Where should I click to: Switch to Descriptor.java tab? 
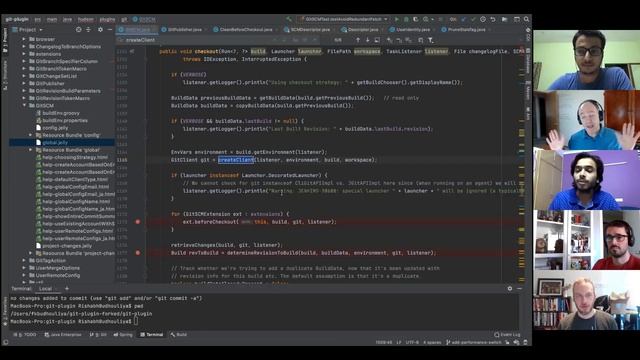pyautogui.click(x=362, y=30)
